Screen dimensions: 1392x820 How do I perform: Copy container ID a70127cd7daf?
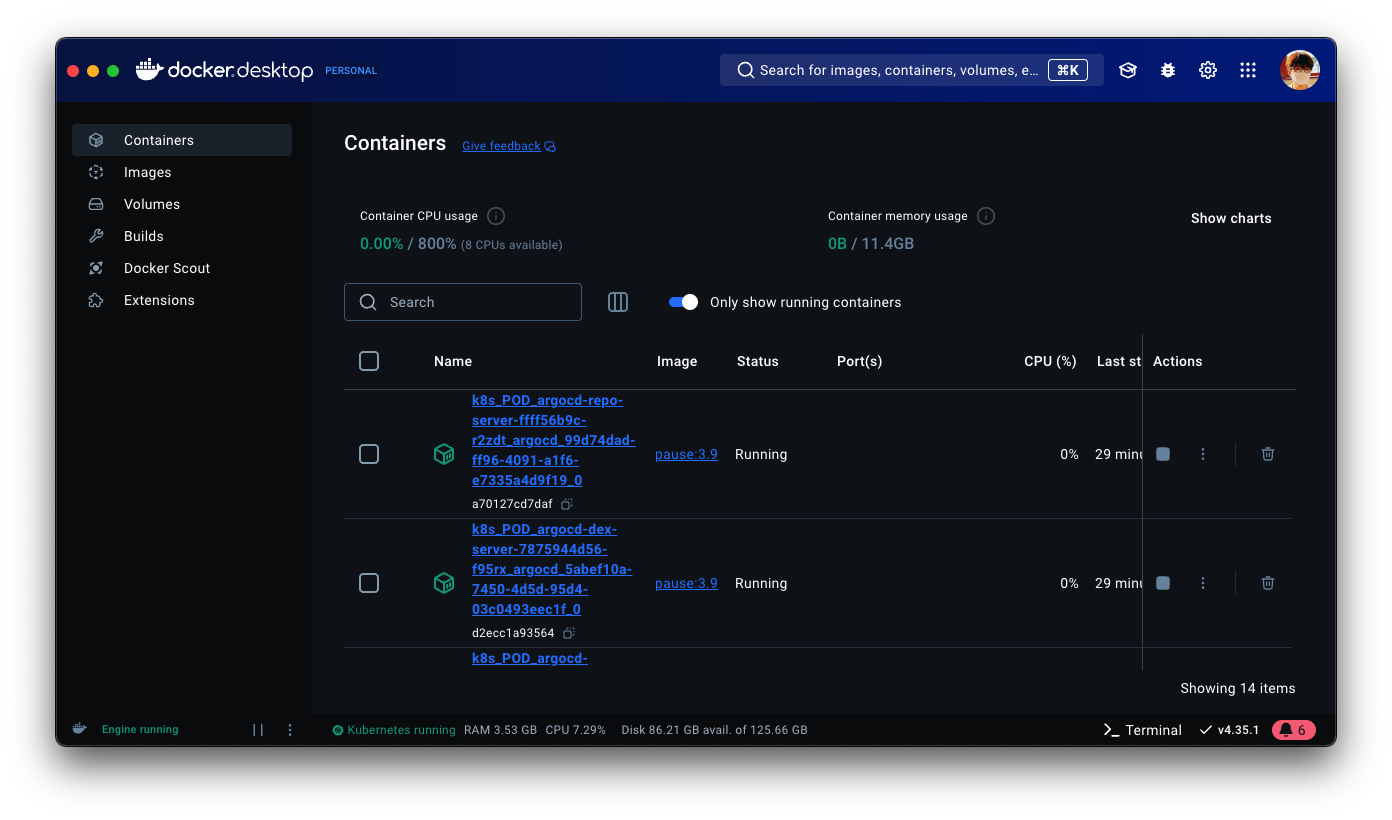[x=567, y=504]
